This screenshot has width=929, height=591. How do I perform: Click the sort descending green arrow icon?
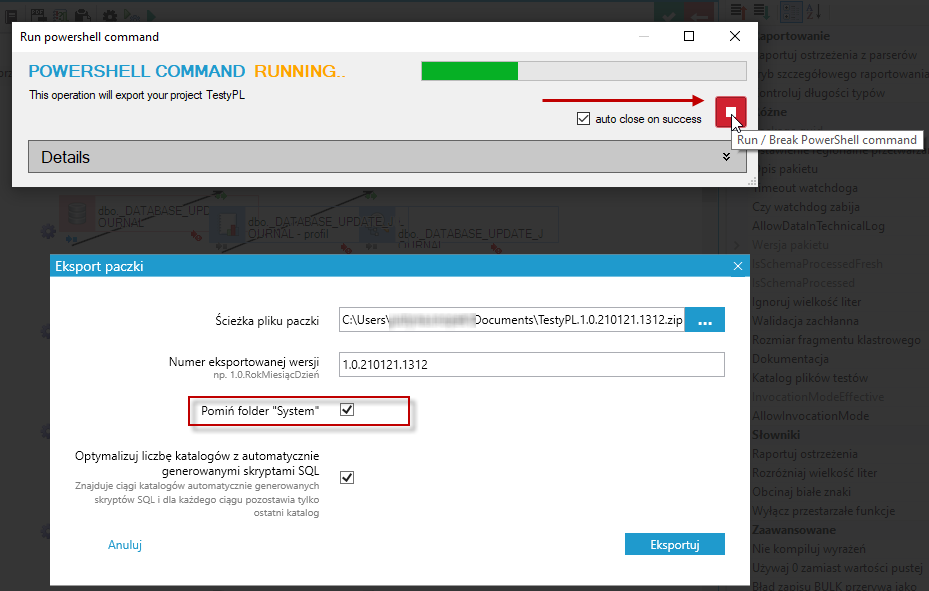click(761, 11)
